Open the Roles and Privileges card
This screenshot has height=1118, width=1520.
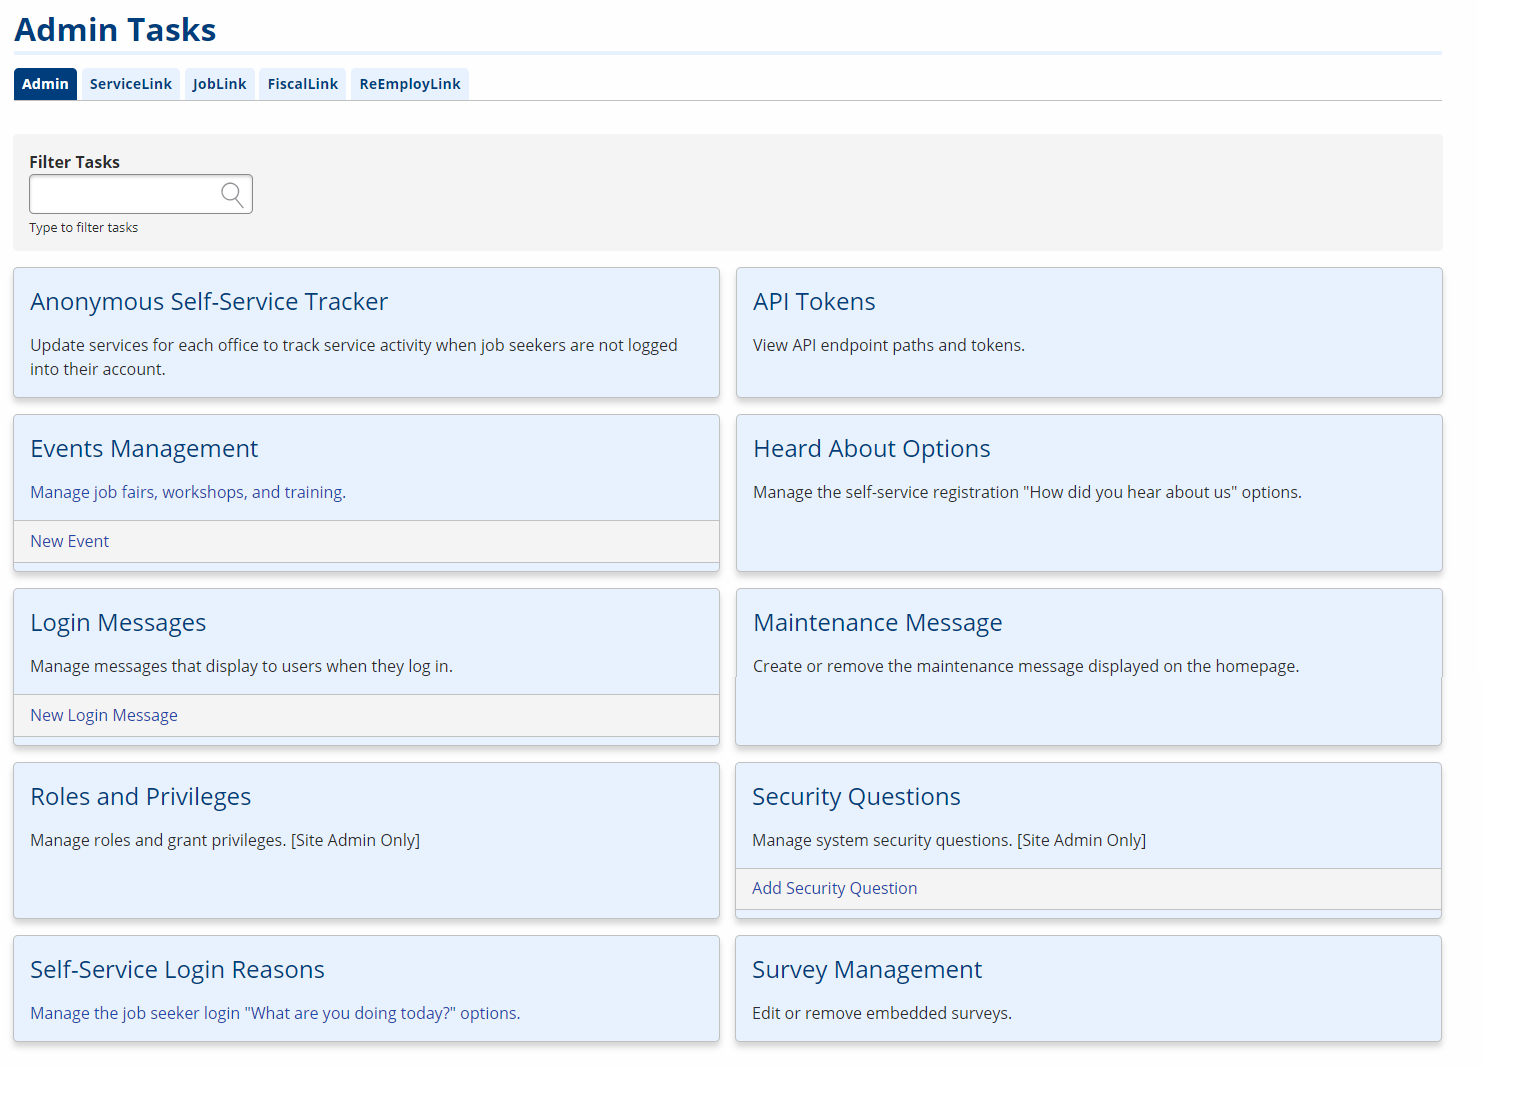[x=140, y=796]
